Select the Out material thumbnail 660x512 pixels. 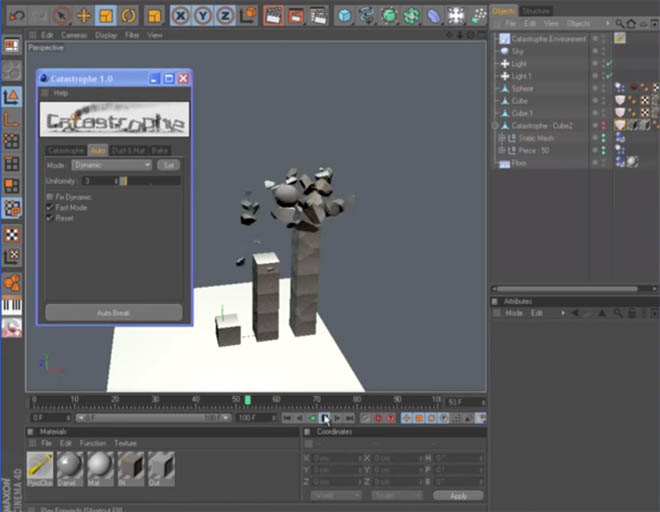pyautogui.click(x=161, y=469)
